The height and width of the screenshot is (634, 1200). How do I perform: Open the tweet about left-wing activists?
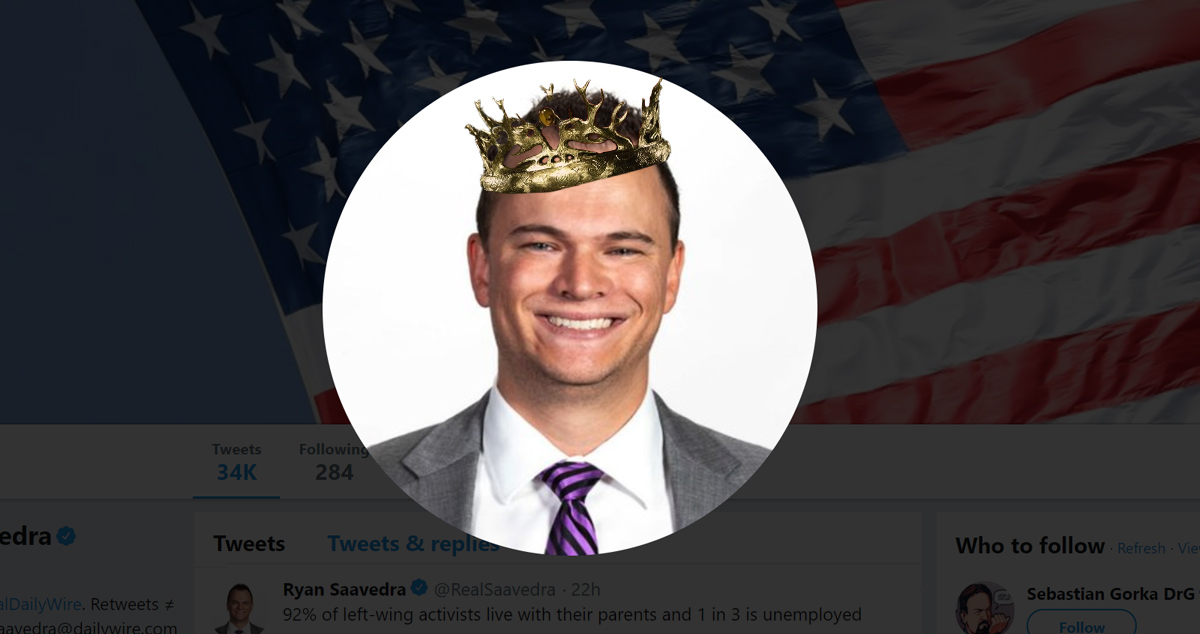[x=572, y=614]
